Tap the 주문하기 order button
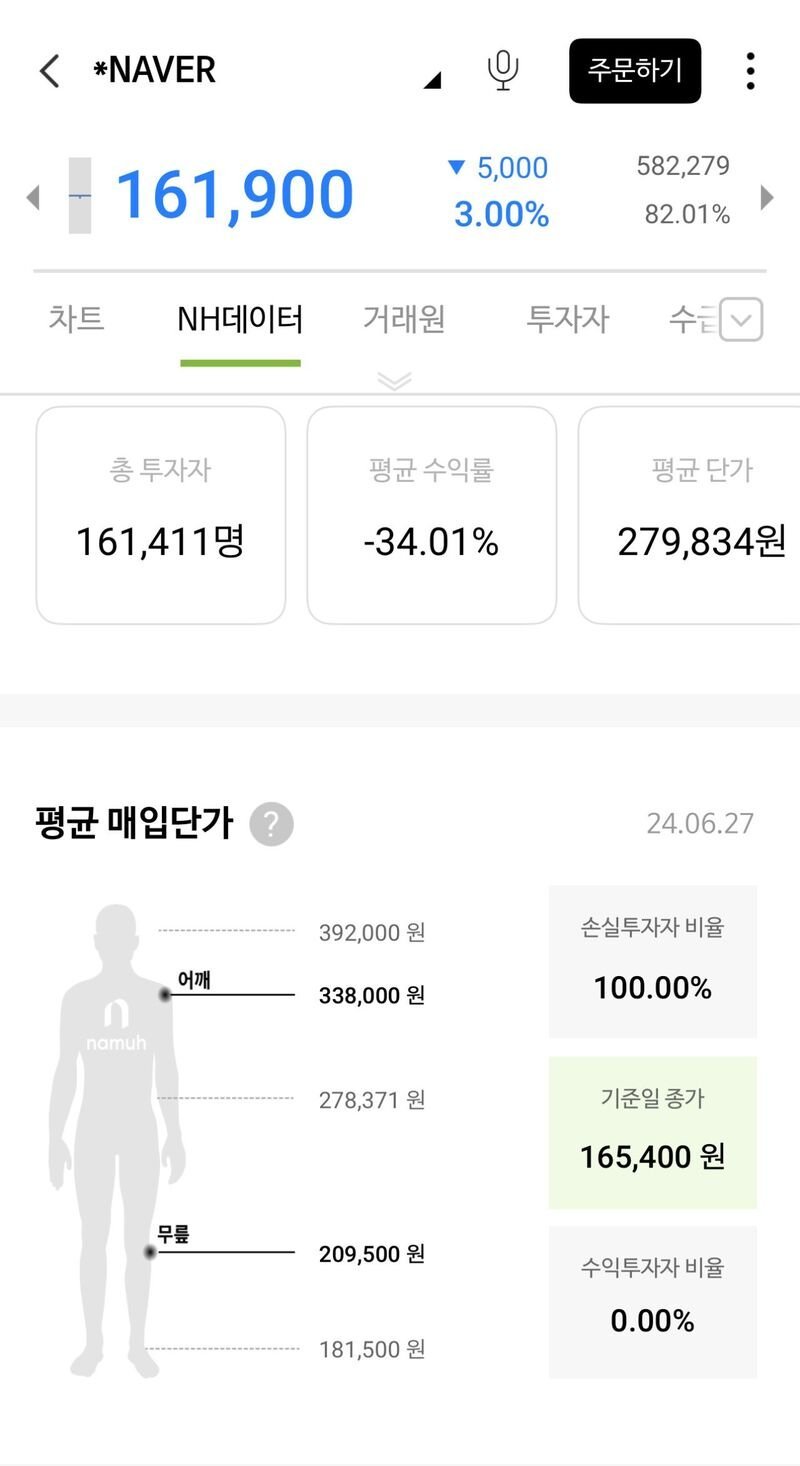The height and width of the screenshot is (1466, 800). 635,71
